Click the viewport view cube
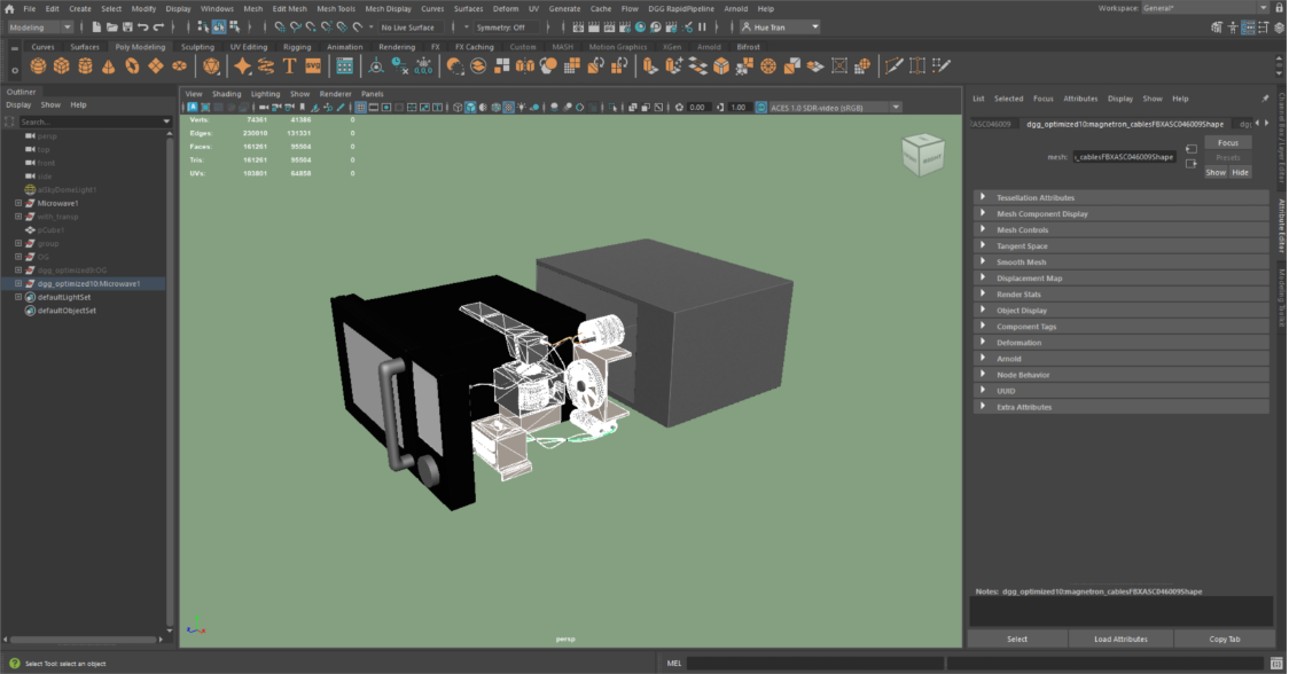This screenshot has width=1289, height=674. click(x=922, y=153)
